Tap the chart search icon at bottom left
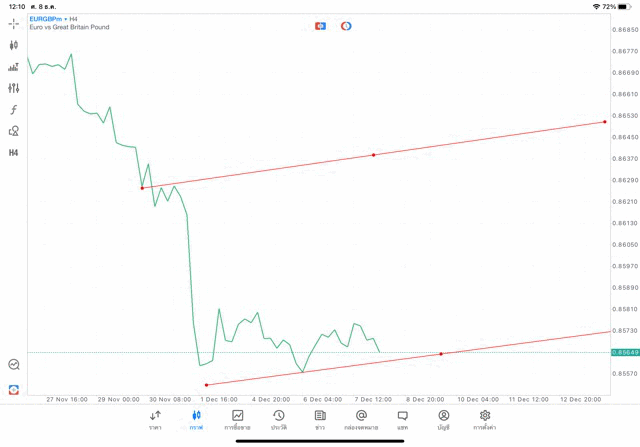Screen dimensions: 640x447 point(14,365)
